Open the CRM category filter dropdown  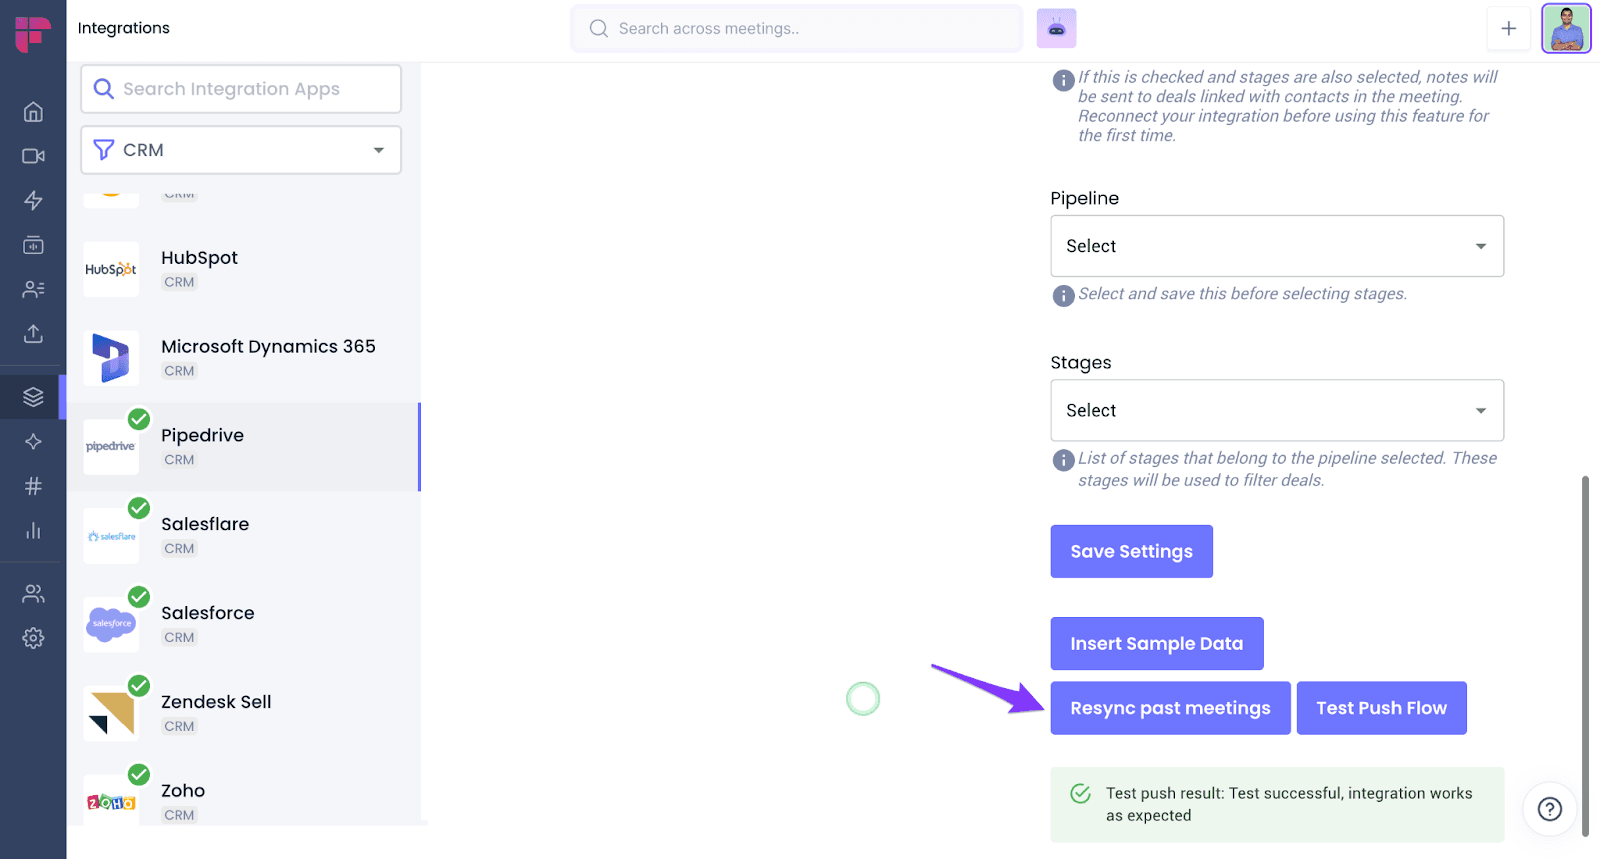240,149
